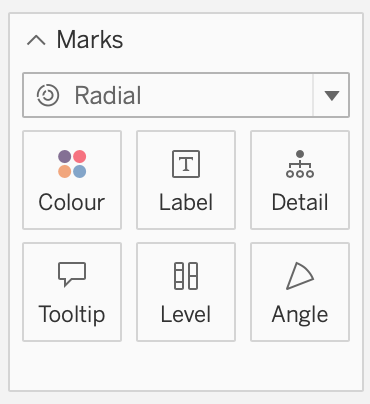Viewport: 370px width, 404px height.
Task: Select the Level caption text
Action: click(x=186, y=314)
